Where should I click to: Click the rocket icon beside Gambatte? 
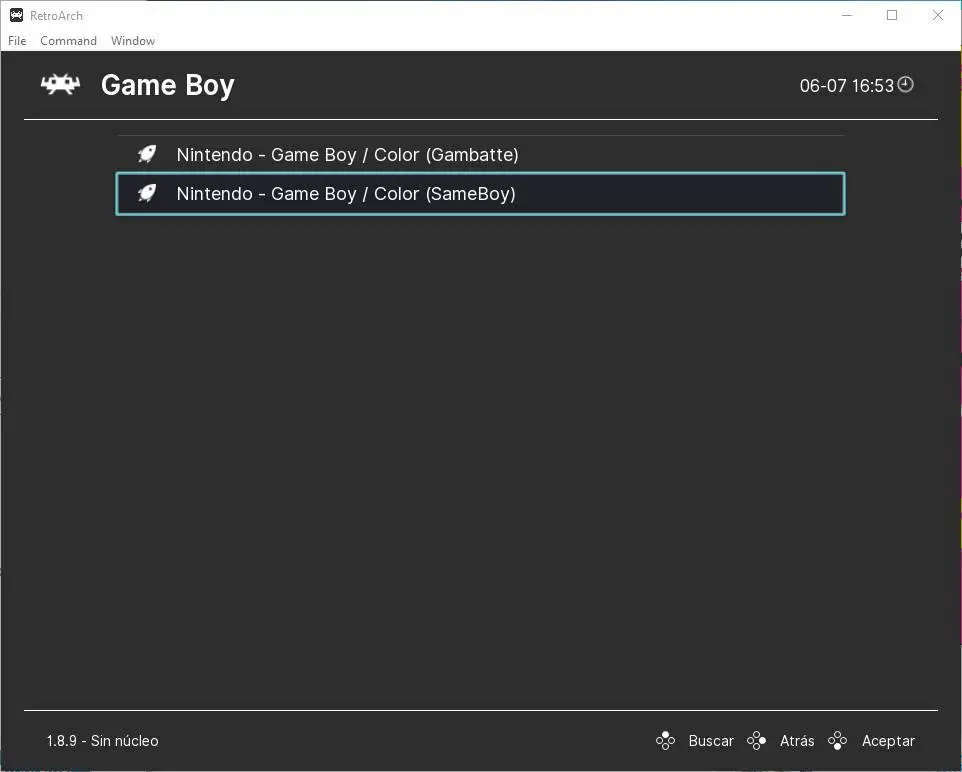[x=147, y=154]
